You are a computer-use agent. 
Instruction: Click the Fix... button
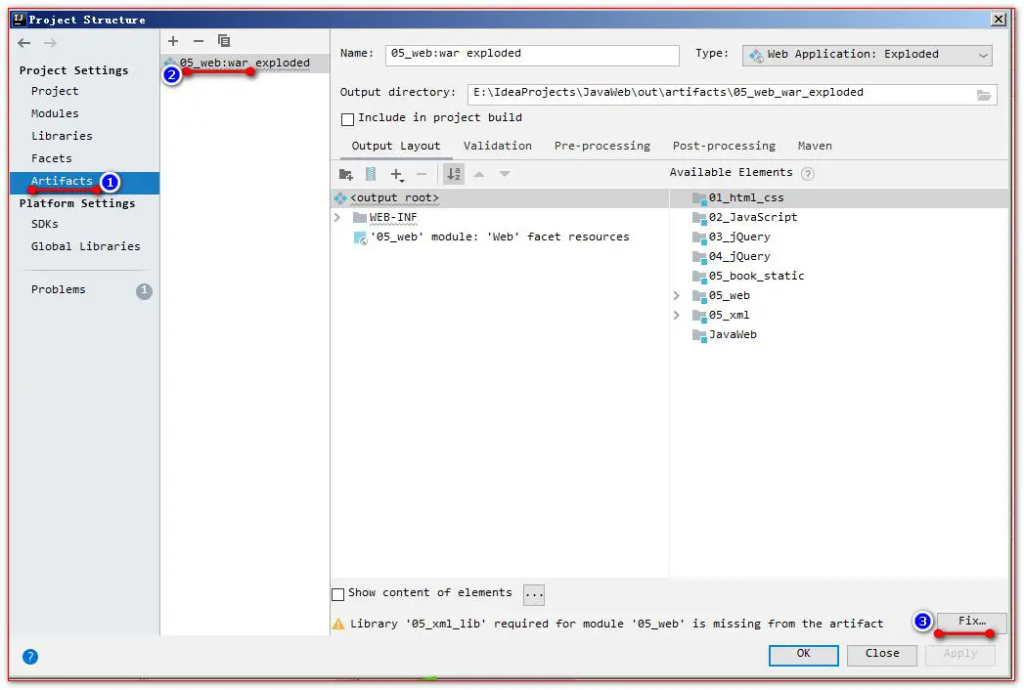point(971,622)
